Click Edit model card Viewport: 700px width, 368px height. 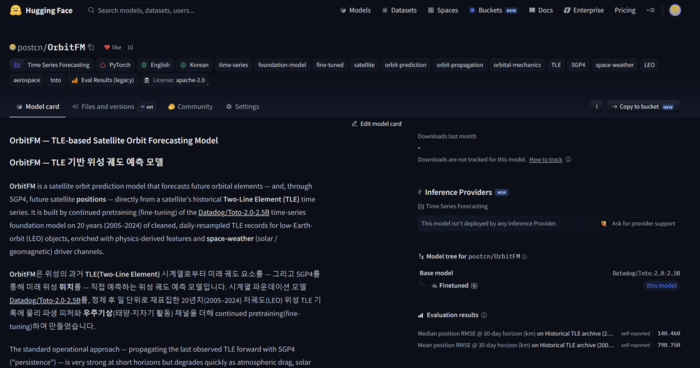pyautogui.click(x=376, y=124)
